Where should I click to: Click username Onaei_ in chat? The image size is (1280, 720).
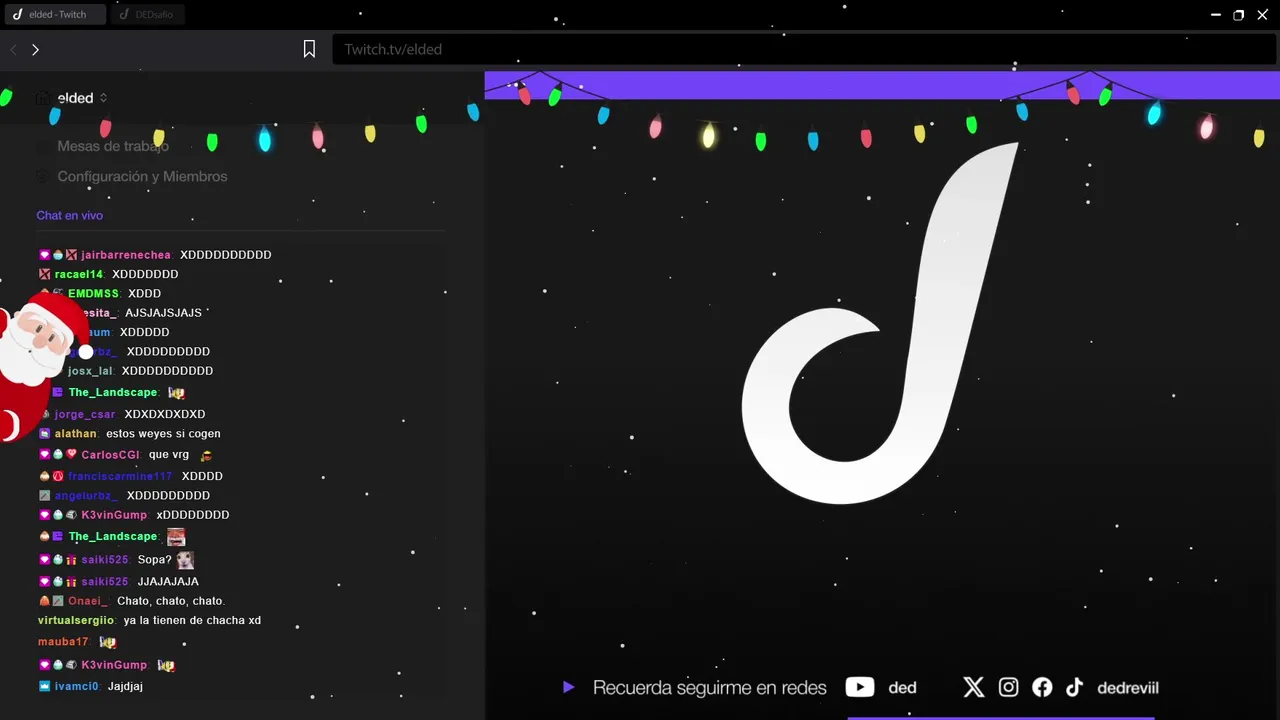point(88,601)
